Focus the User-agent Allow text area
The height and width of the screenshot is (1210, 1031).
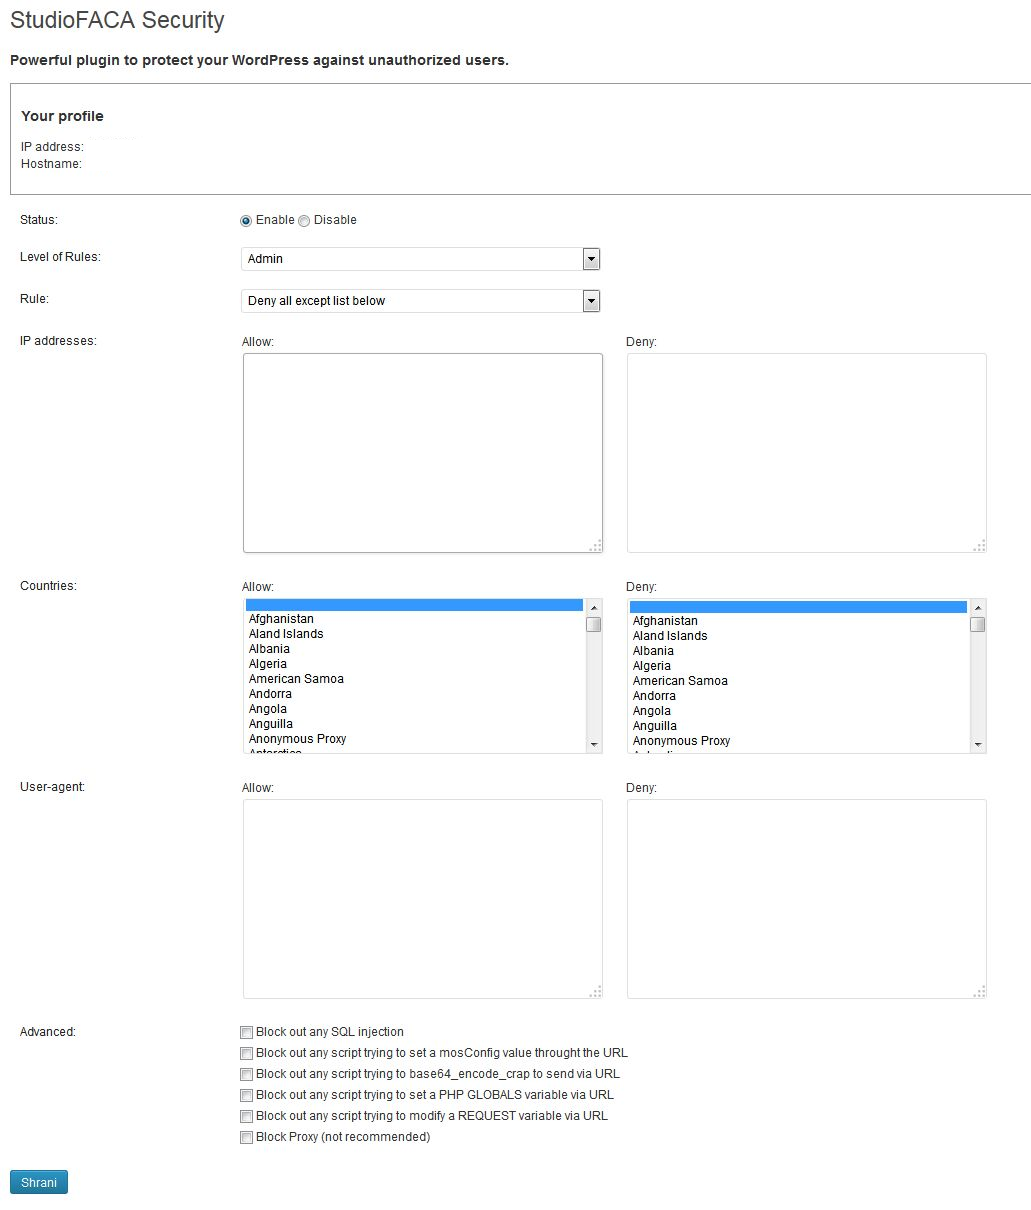point(423,899)
